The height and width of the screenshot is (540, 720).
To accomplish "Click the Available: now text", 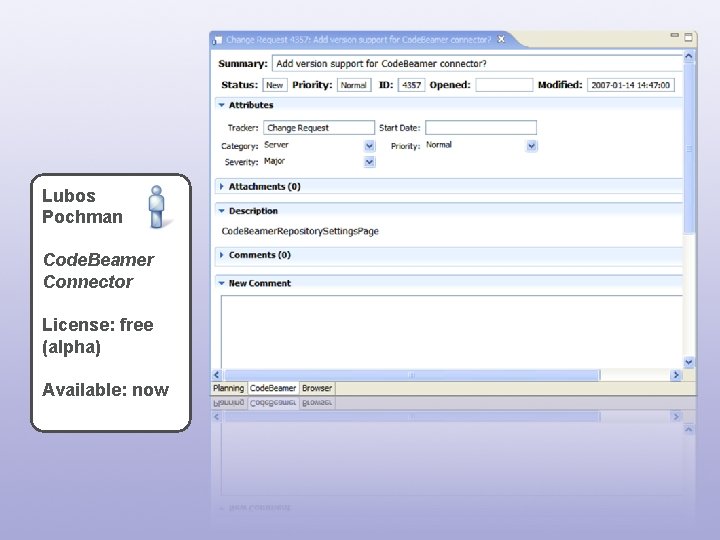I will click(x=106, y=390).
